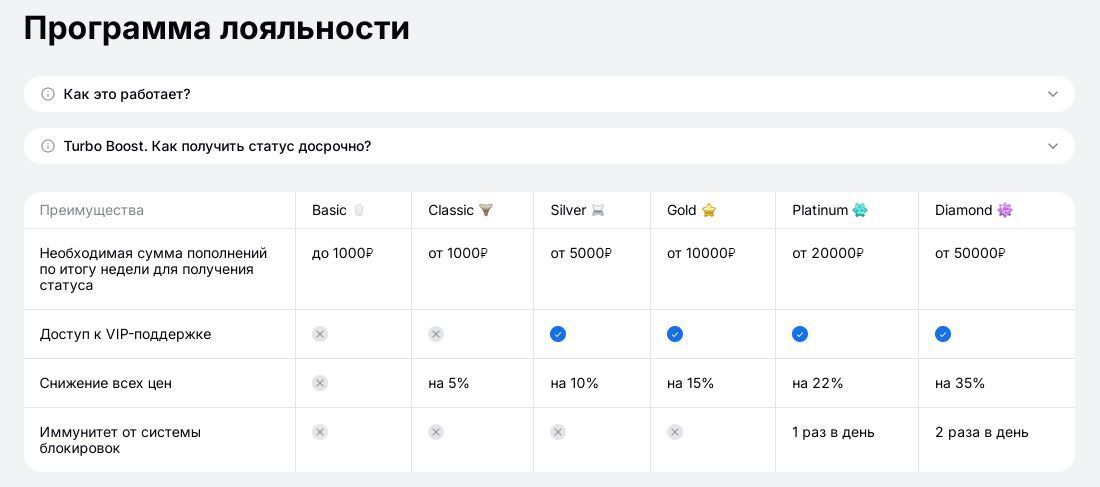Click the Platinum status badge icon
This screenshot has height=487, width=1100.
click(860, 210)
